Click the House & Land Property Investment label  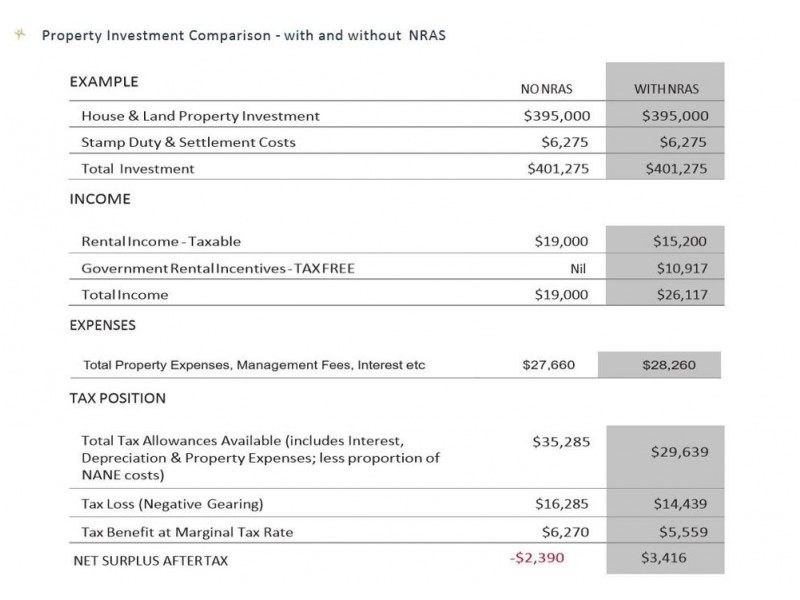click(x=200, y=116)
